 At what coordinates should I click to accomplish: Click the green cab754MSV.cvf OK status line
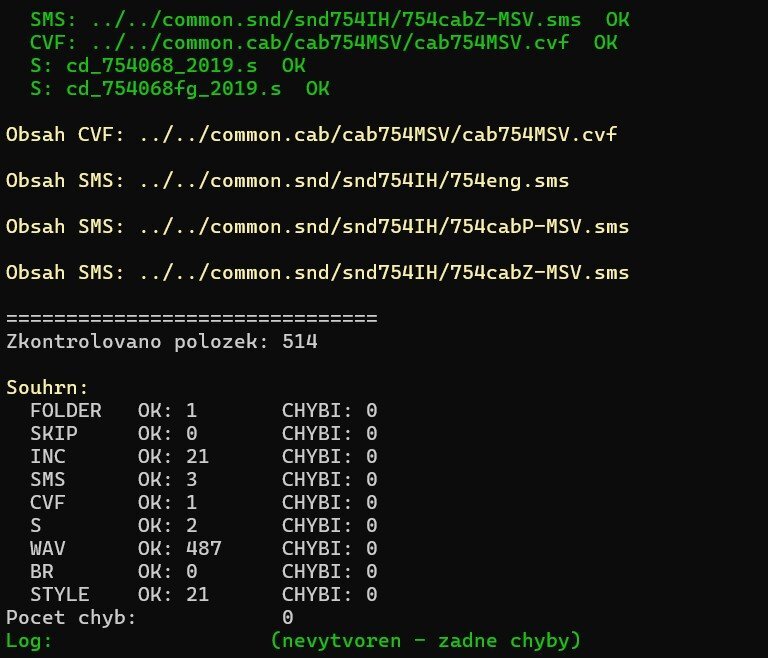click(x=324, y=42)
